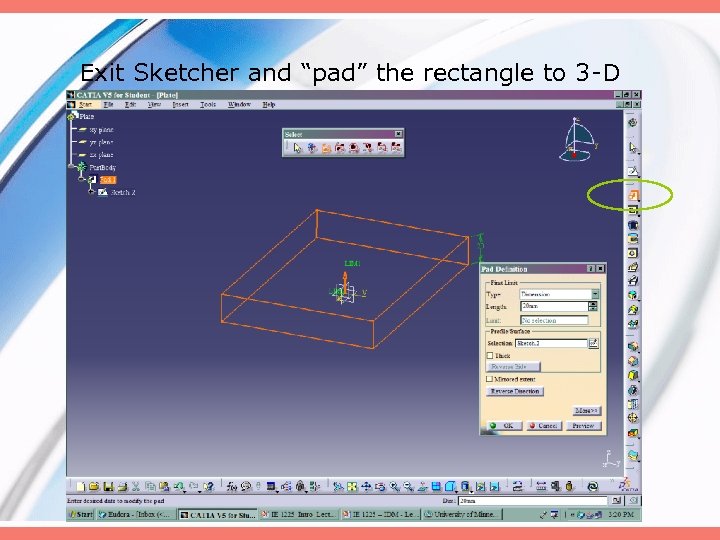Image resolution: width=720 pixels, height=540 pixels.
Task: Switch to Eudora Inbox on taskbar
Action: 135,515
